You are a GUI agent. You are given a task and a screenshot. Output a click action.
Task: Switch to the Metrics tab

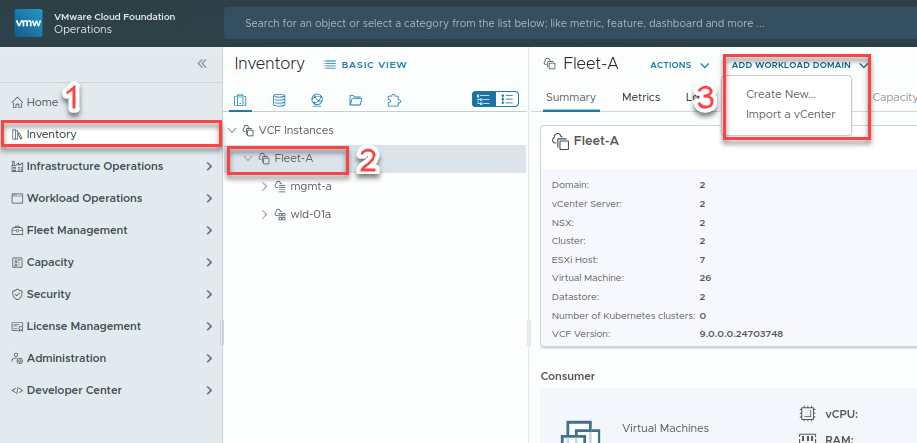click(x=641, y=97)
